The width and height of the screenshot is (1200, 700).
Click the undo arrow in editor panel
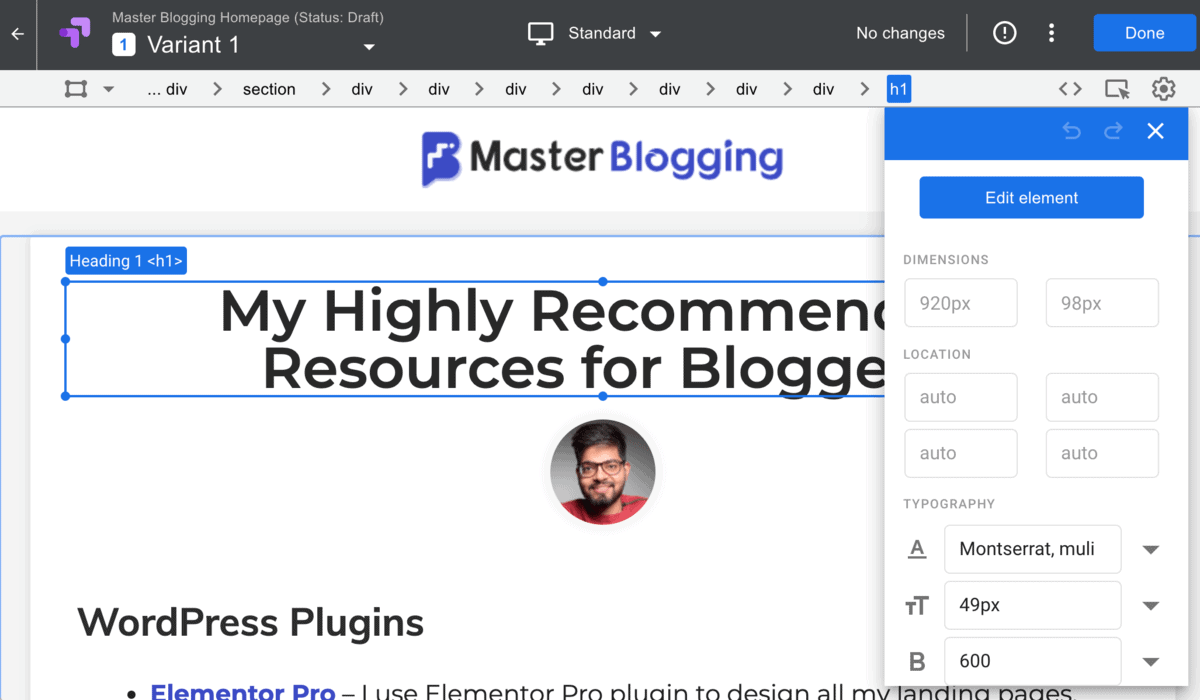click(x=1072, y=131)
